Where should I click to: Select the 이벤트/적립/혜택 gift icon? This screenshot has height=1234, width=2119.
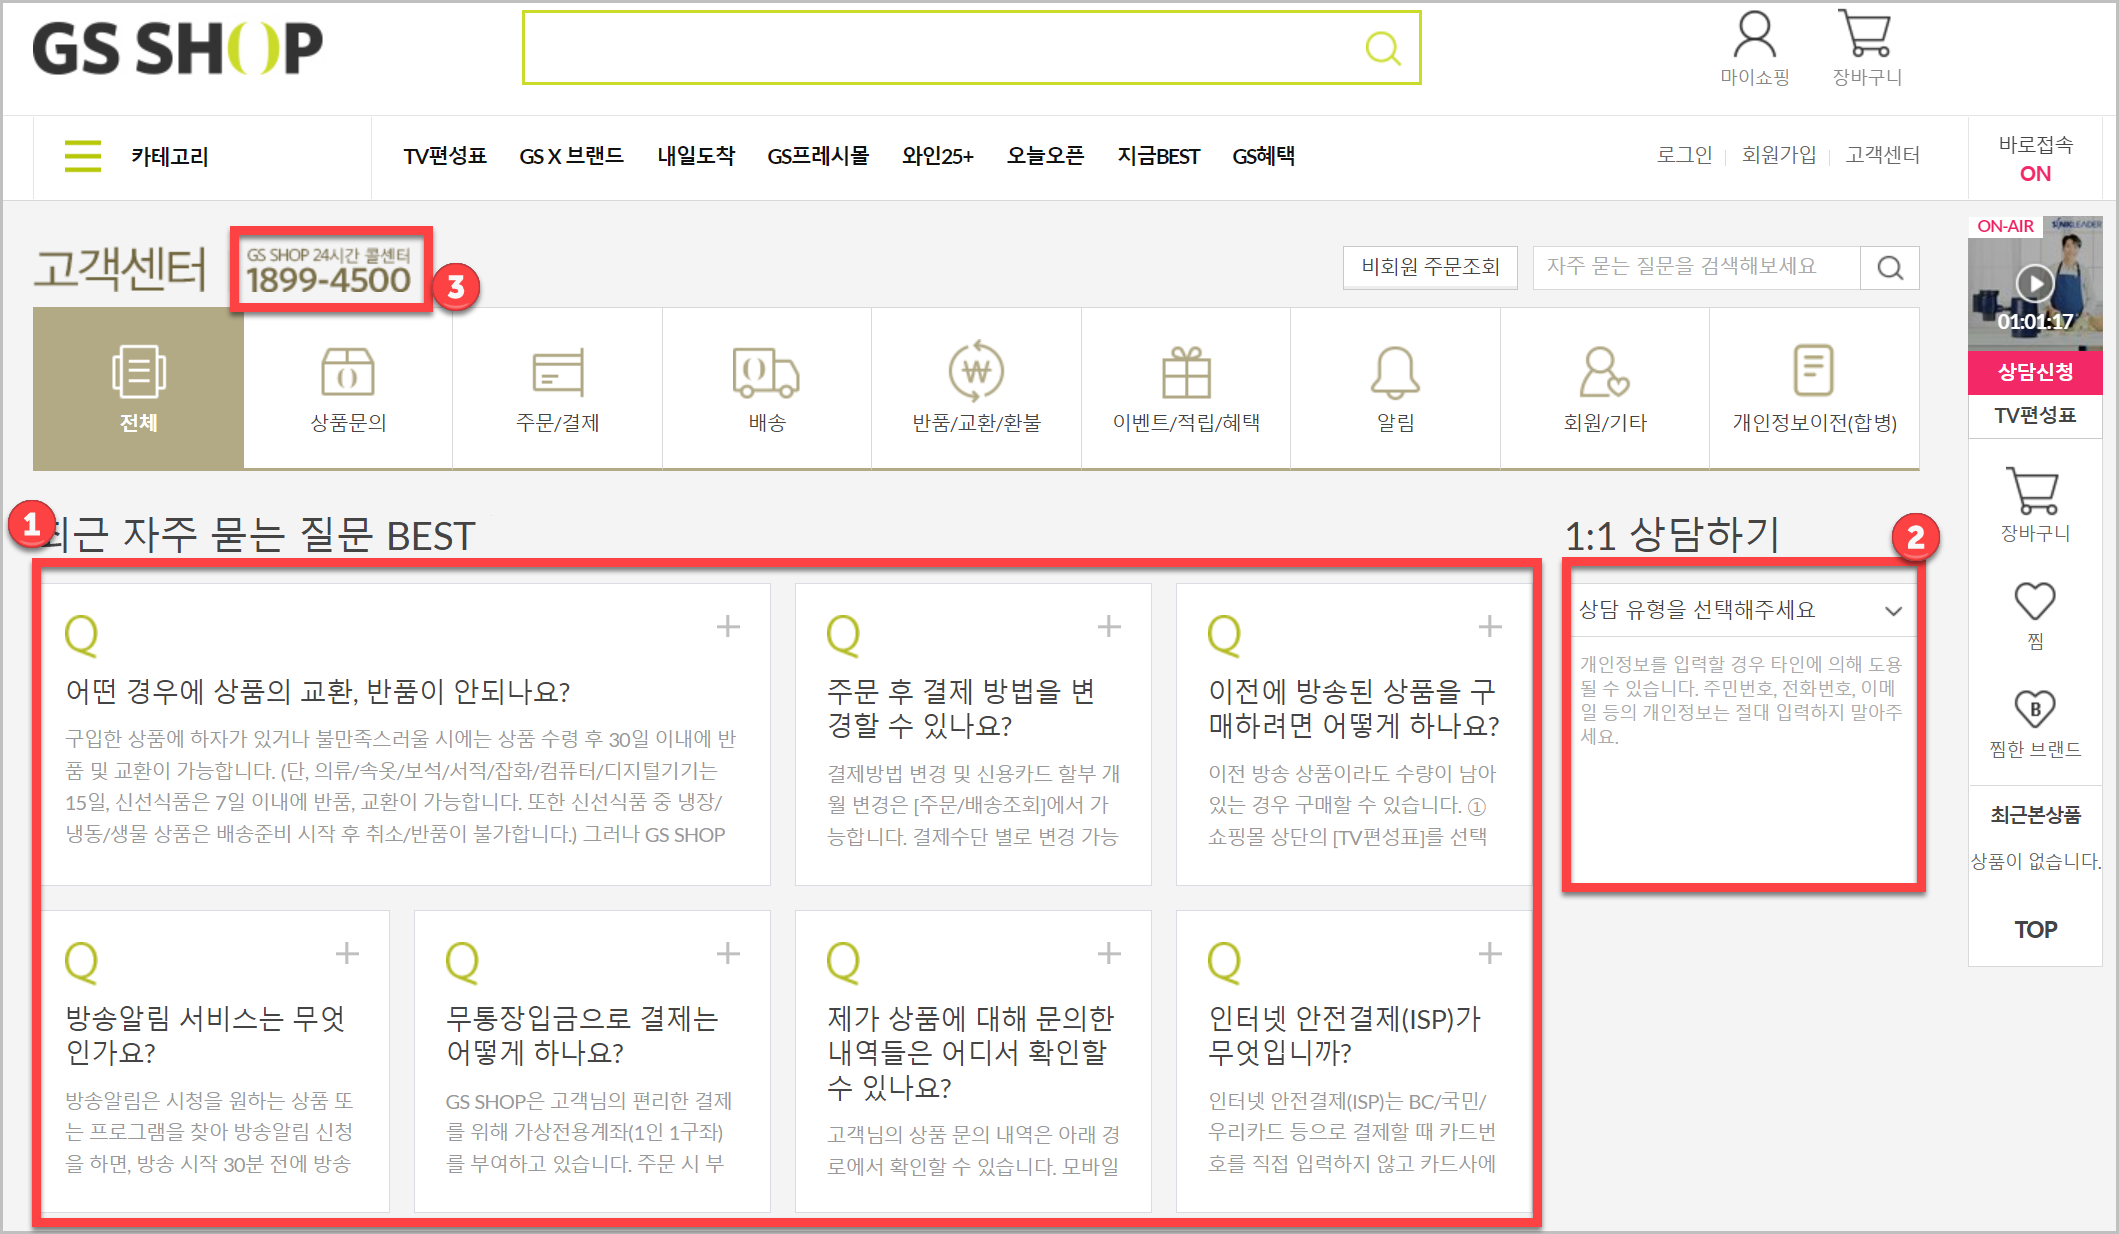point(1186,373)
